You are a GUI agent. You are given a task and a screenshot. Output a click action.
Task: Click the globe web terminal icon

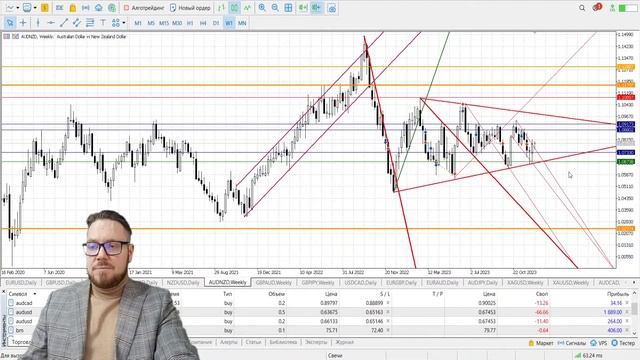click(112, 8)
